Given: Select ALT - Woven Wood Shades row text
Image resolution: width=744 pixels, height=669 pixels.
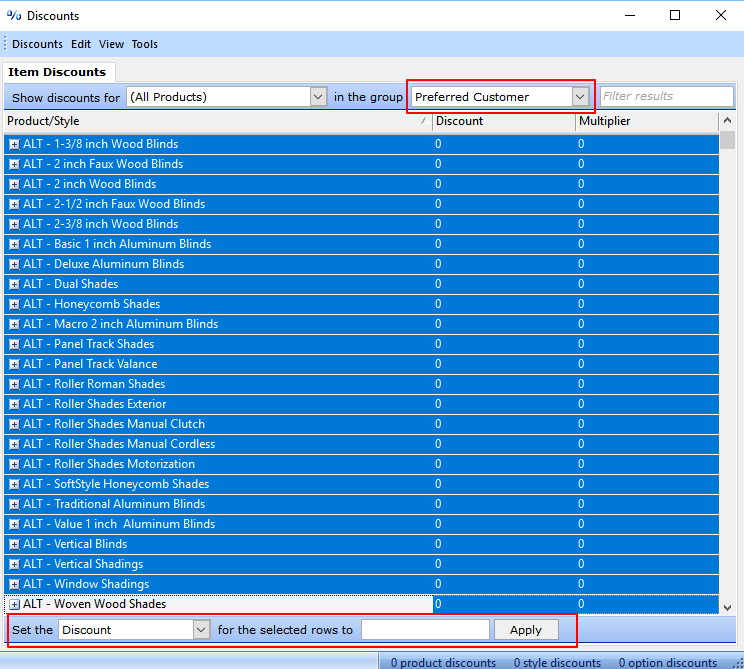Looking at the screenshot, I should pyautogui.click(x=94, y=604).
